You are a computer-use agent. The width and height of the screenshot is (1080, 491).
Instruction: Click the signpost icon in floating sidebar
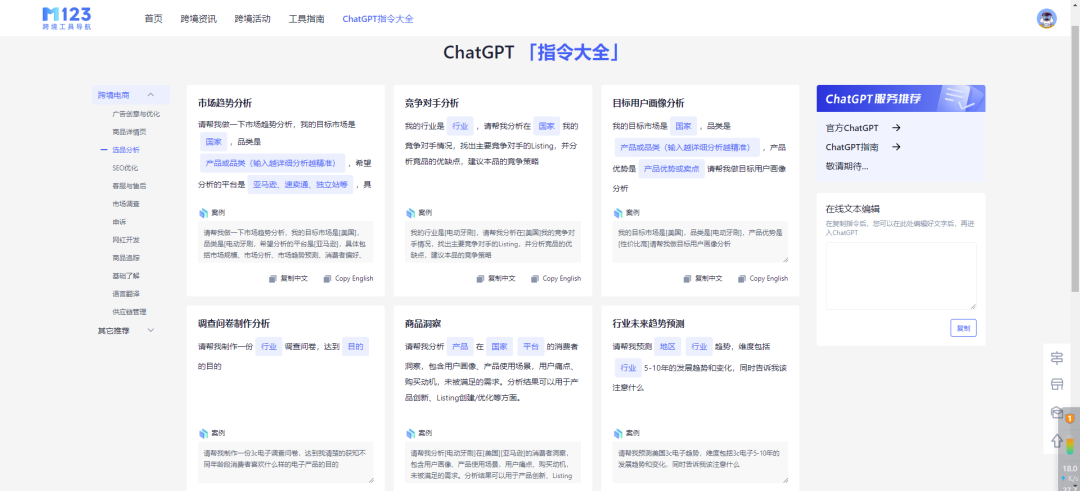coord(1056,358)
